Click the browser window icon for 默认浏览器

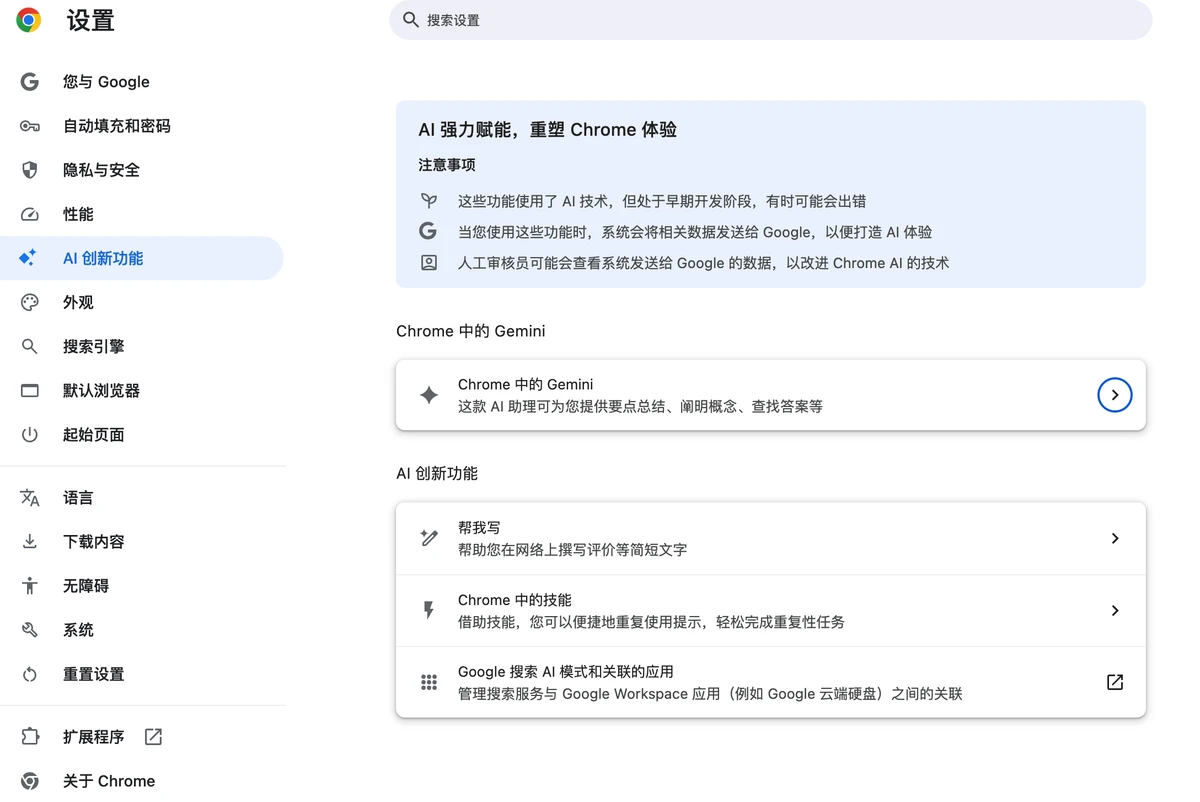click(30, 390)
